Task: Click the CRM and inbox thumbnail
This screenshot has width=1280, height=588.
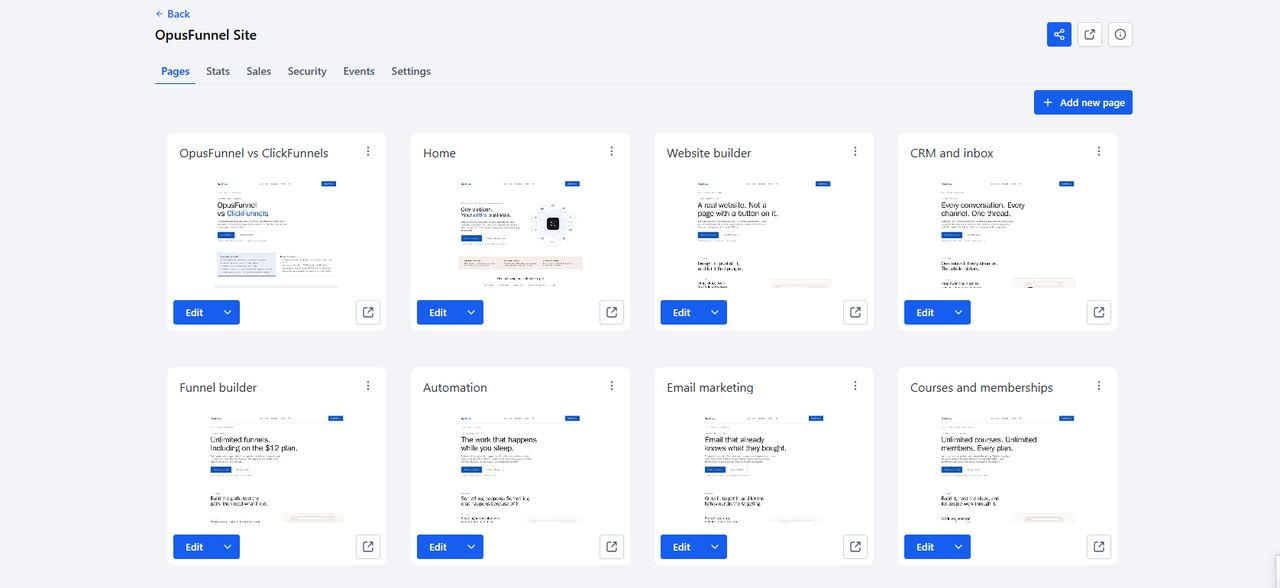Action: tap(1008, 233)
